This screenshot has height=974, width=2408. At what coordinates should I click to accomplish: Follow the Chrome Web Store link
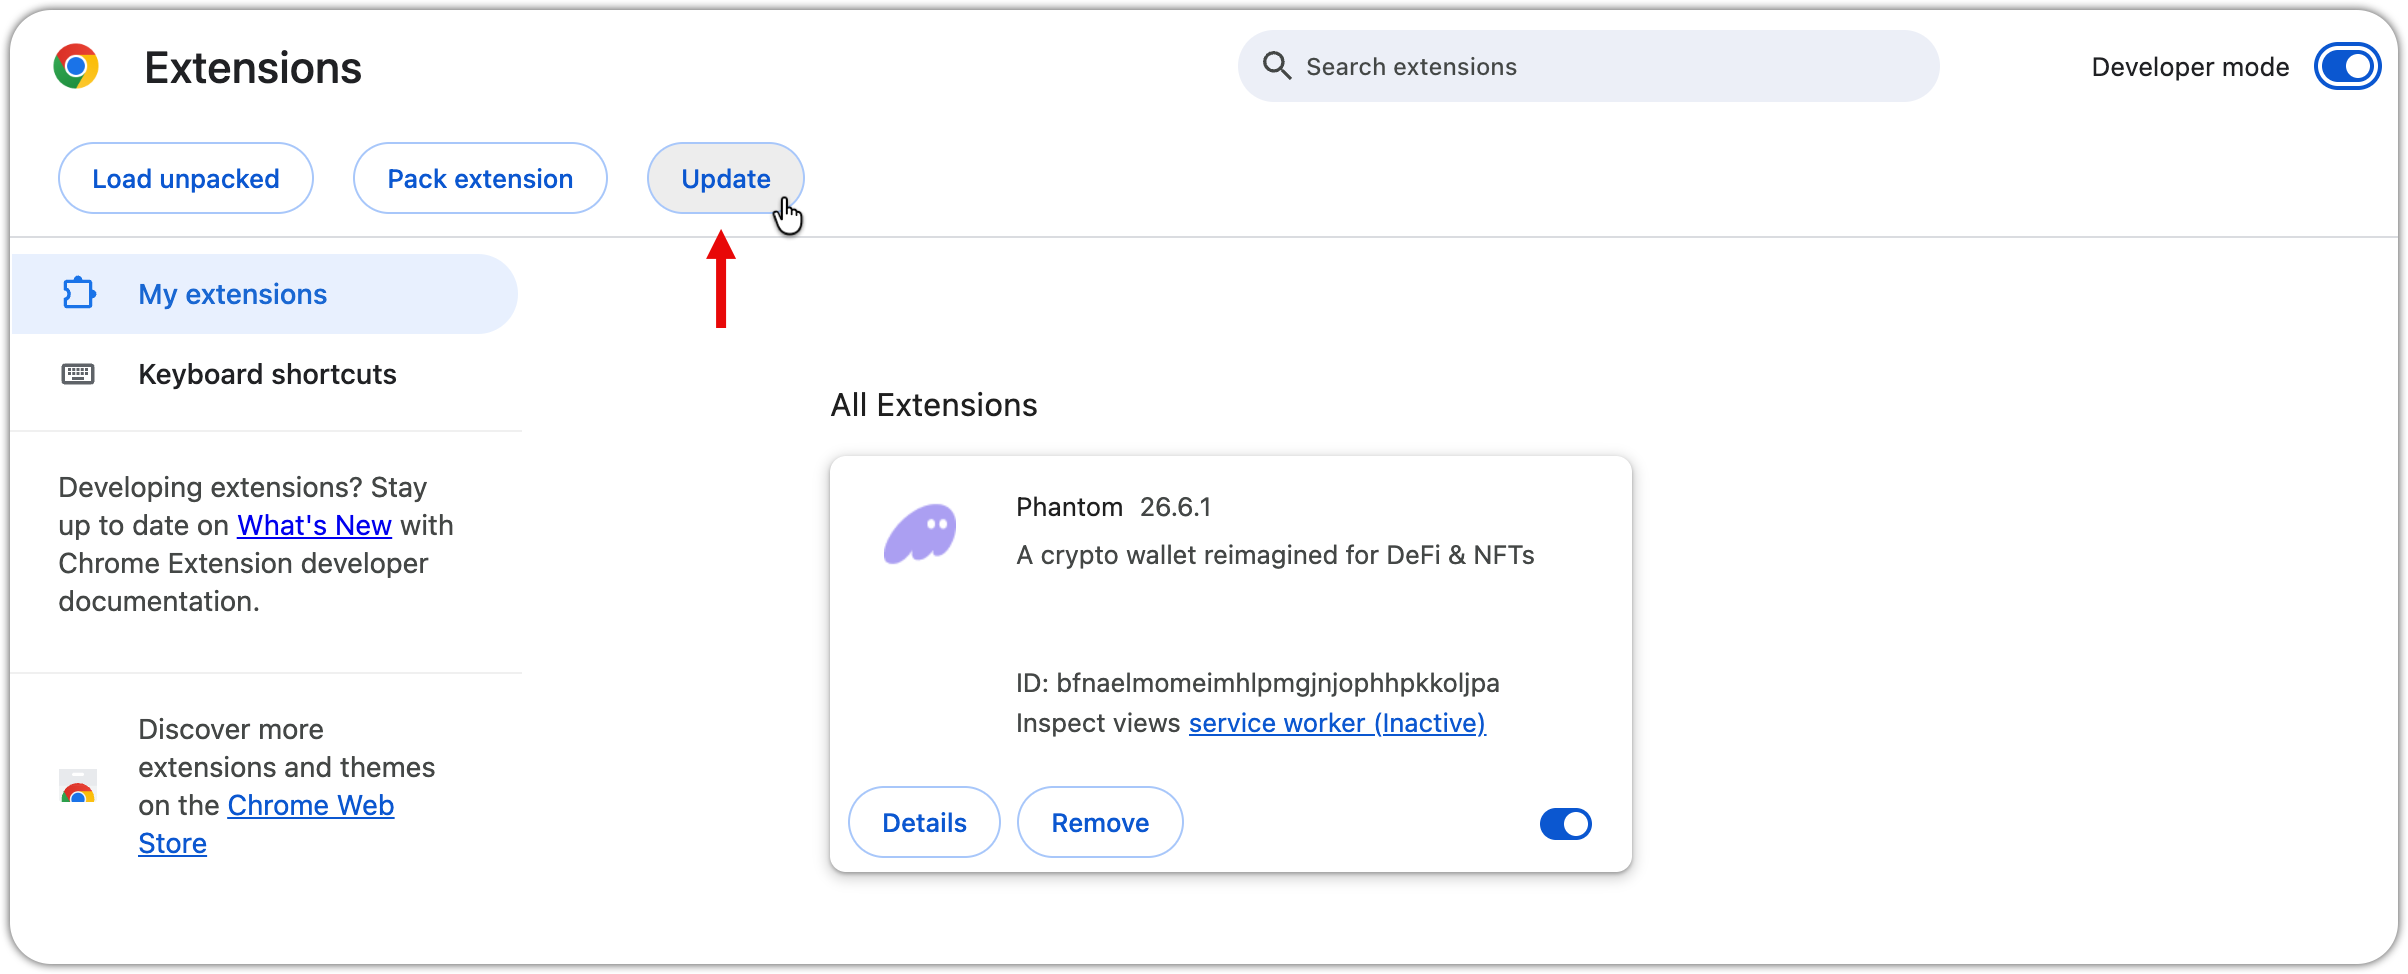tap(310, 805)
